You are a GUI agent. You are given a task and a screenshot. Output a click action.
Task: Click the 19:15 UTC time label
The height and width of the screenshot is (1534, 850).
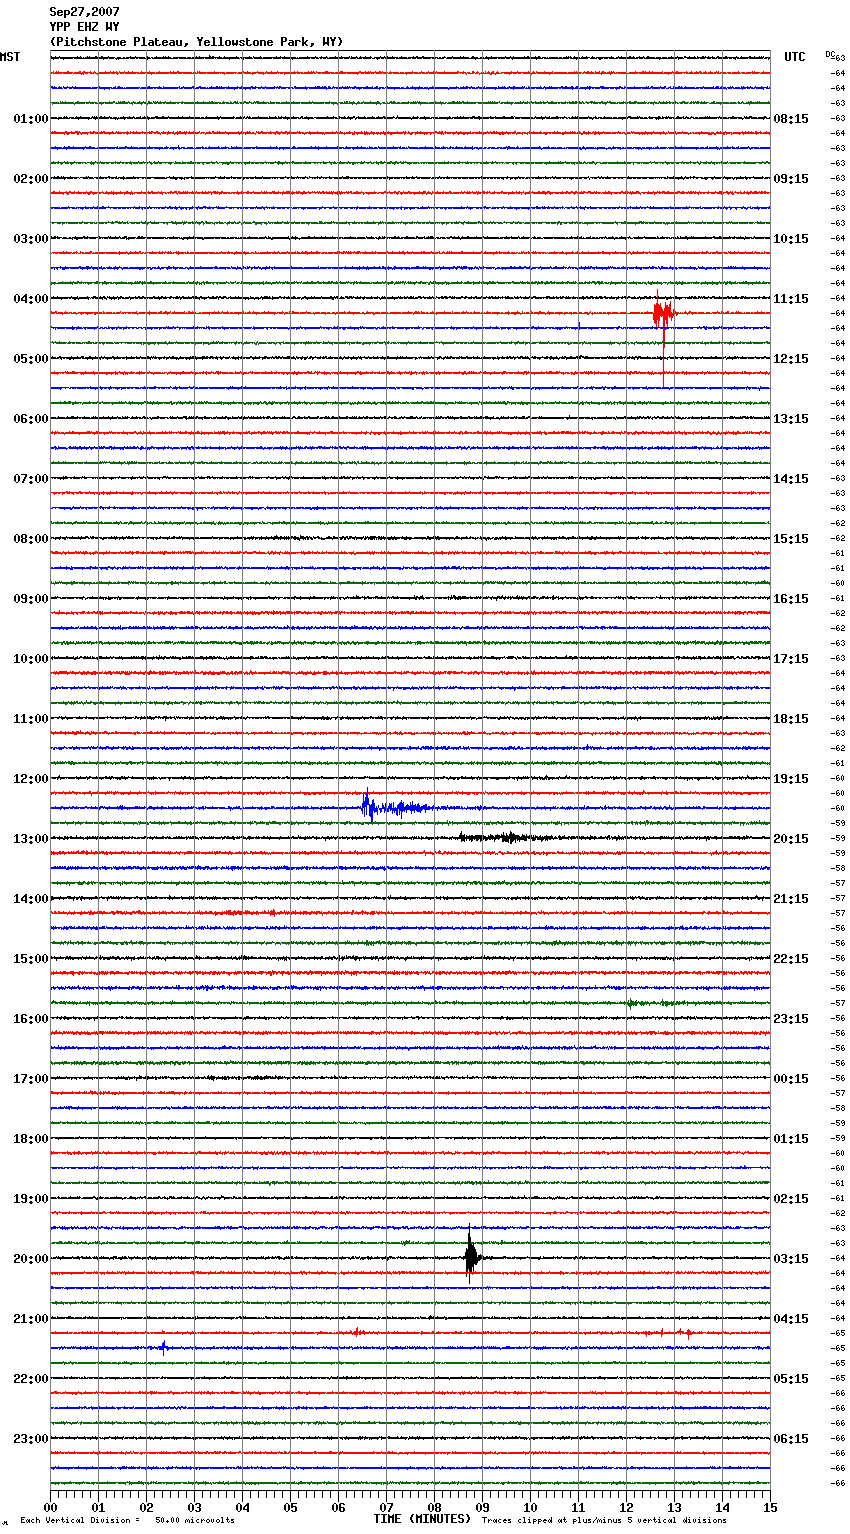coord(791,779)
